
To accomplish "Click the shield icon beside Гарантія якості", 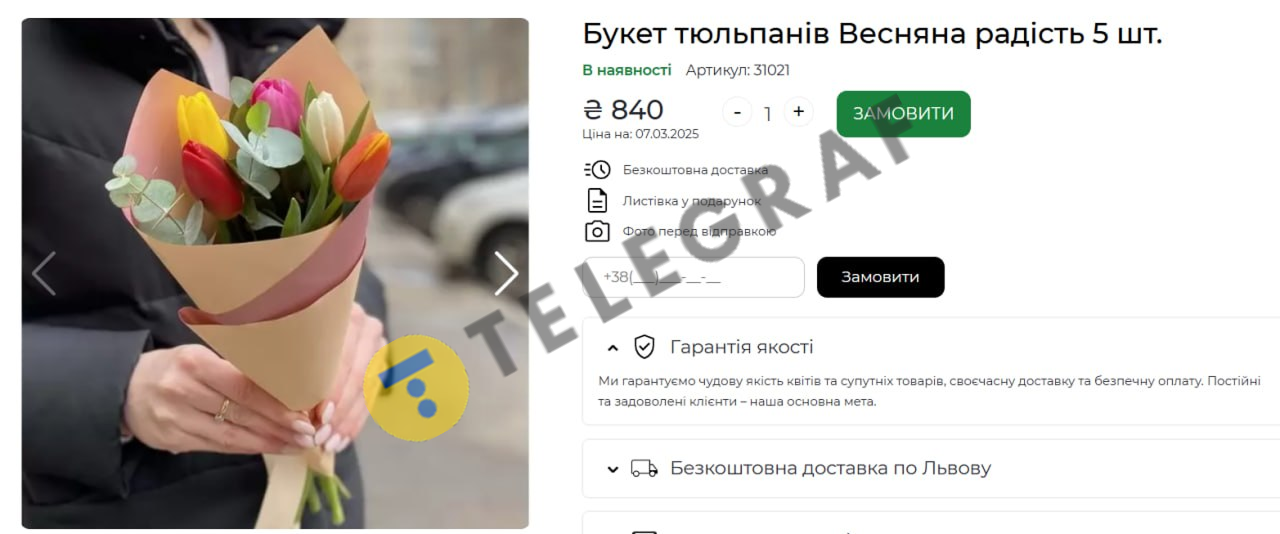I will pyautogui.click(x=645, y=347).
